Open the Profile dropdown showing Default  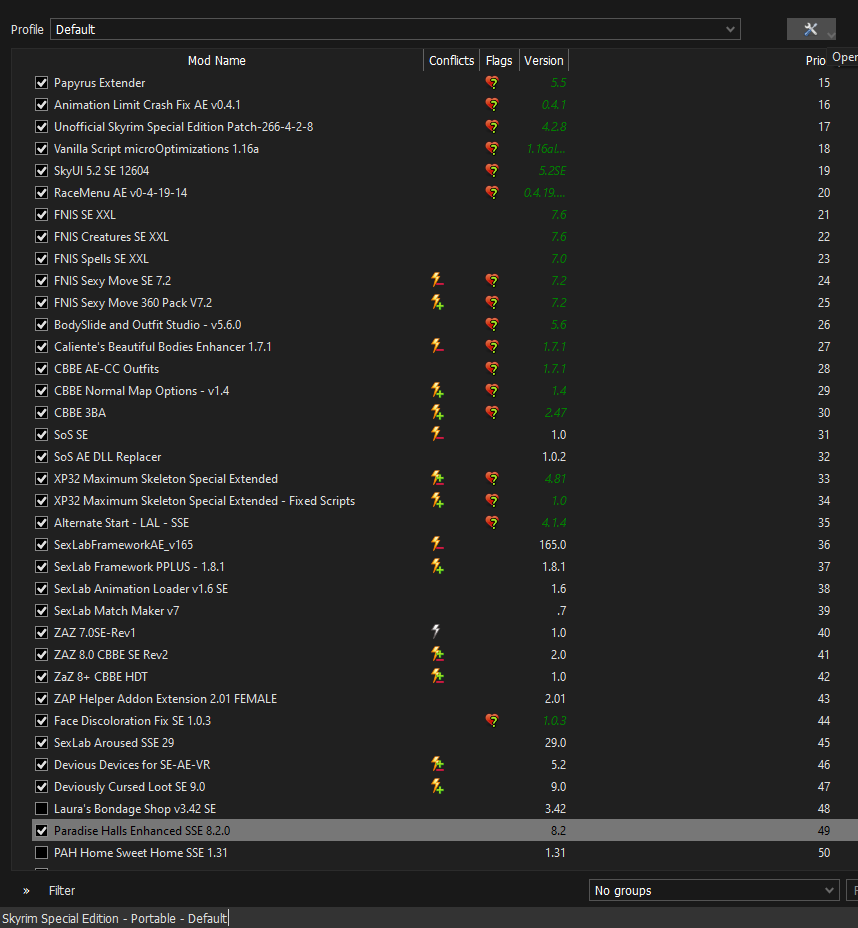(395, 30)
